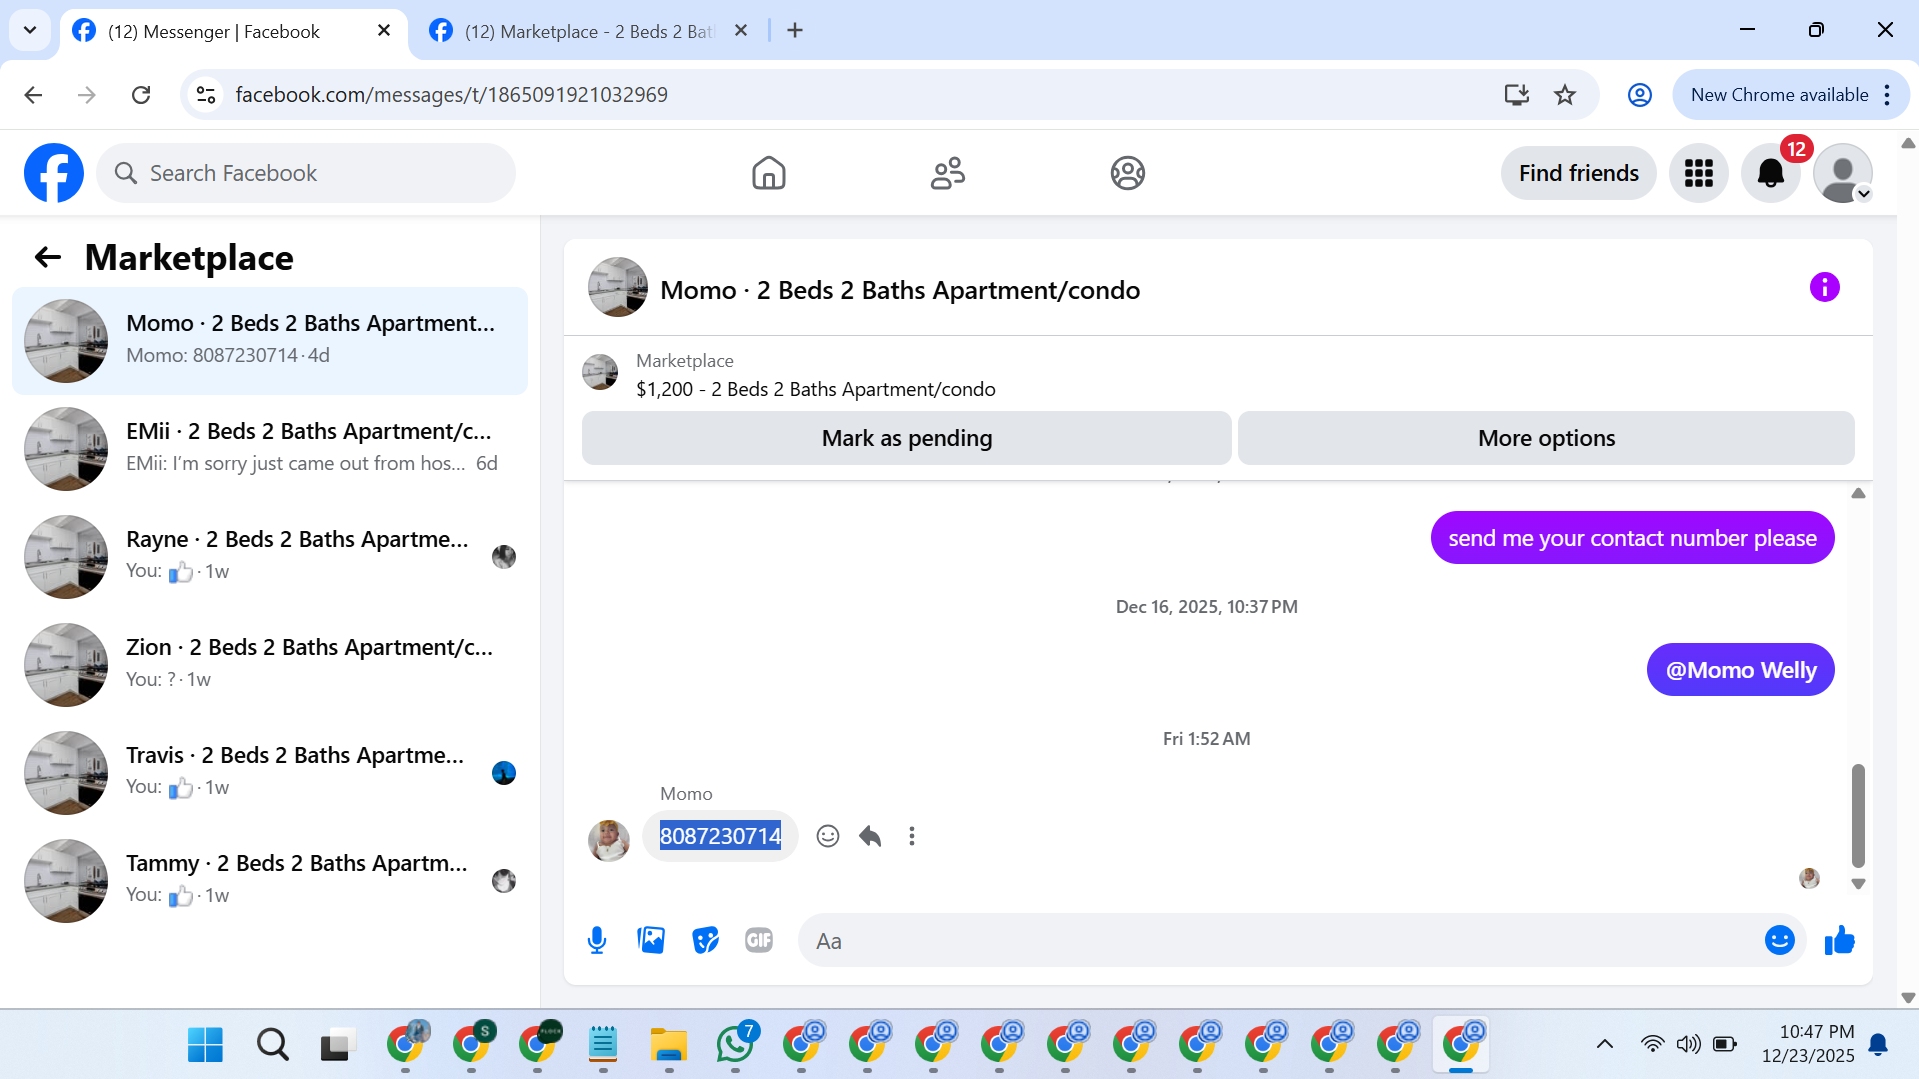
Task: Open Rayne conversation in list
Action: [x=270, y=557]
